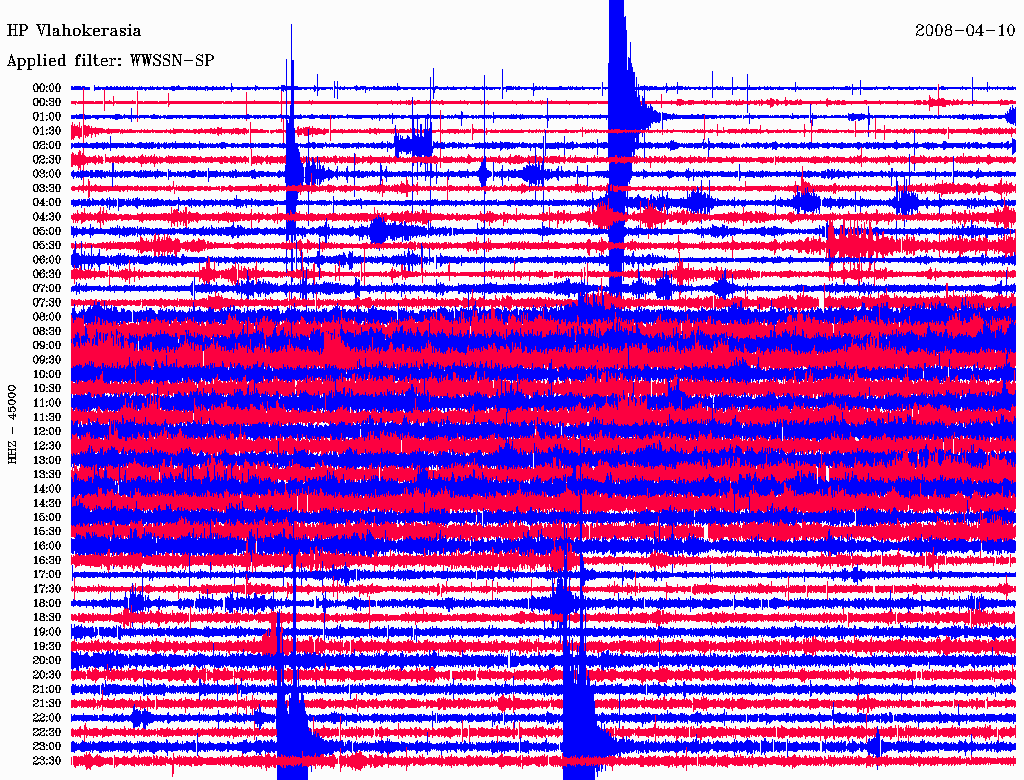
Task: Select the 17:00 time label
Action: (x=47, y=574)
